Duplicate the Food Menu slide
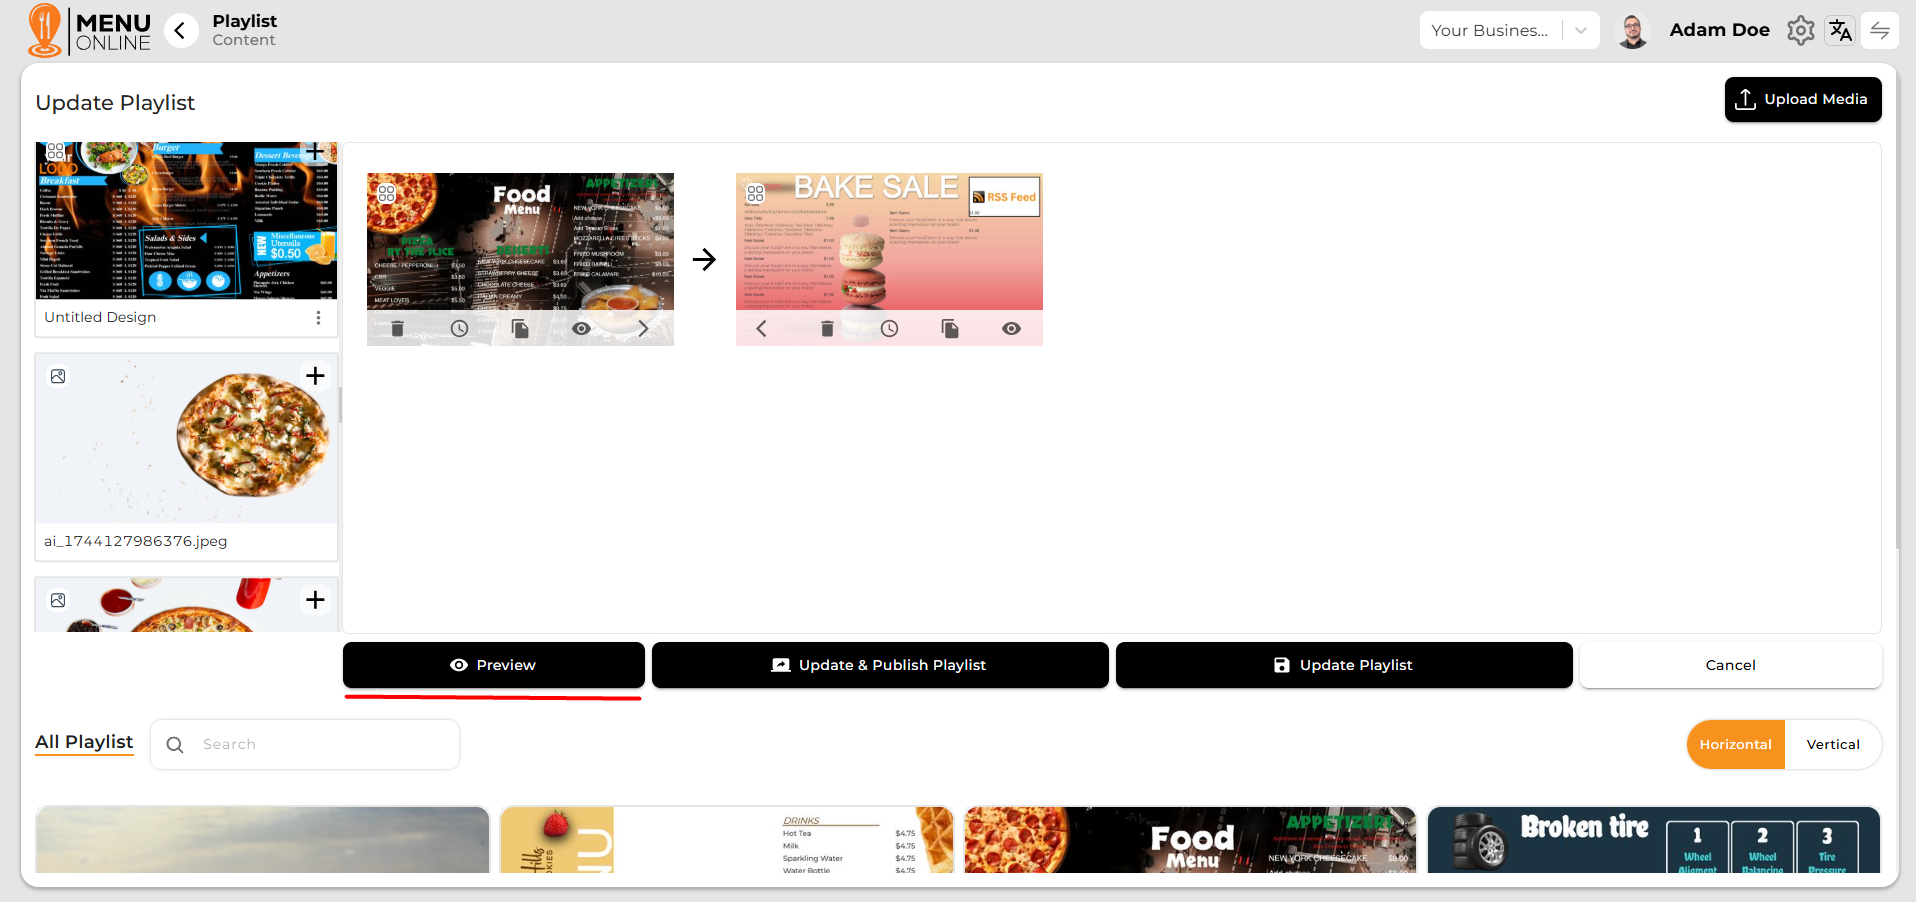Screen dimensions: 1916x902 520,329
